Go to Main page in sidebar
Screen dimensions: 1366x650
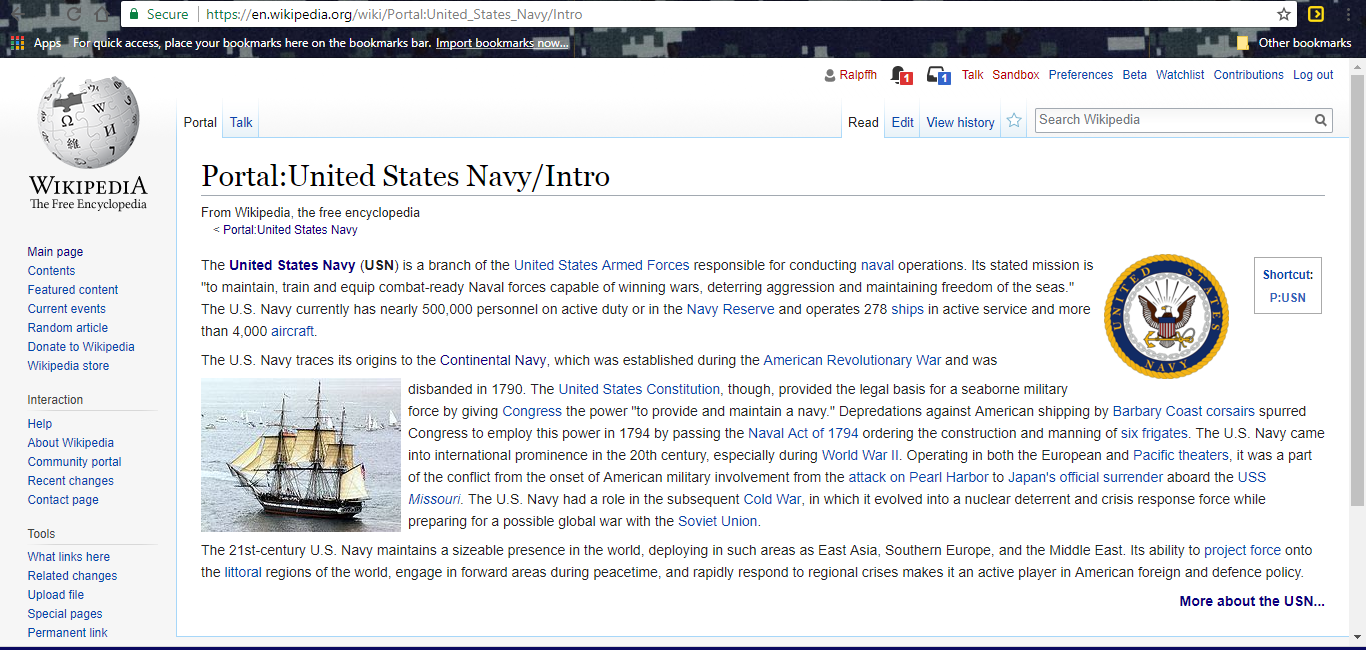tap(55, 252)
